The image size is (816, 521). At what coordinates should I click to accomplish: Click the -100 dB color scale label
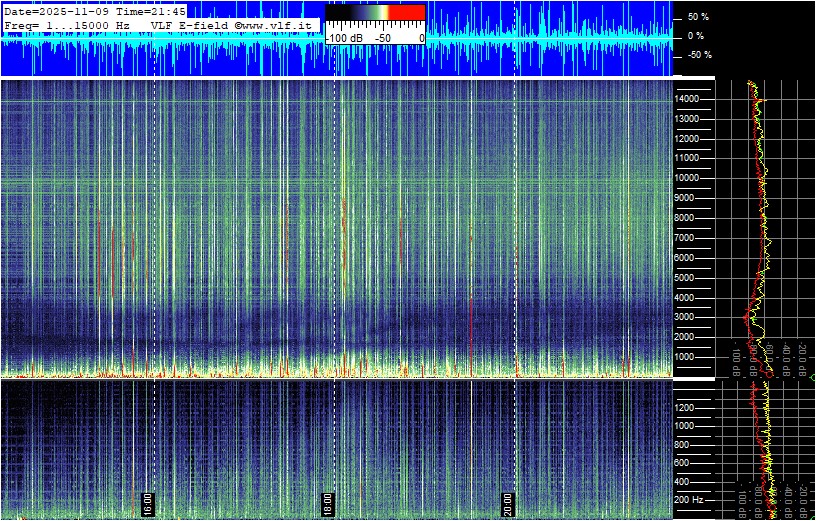tap(345, 38)
